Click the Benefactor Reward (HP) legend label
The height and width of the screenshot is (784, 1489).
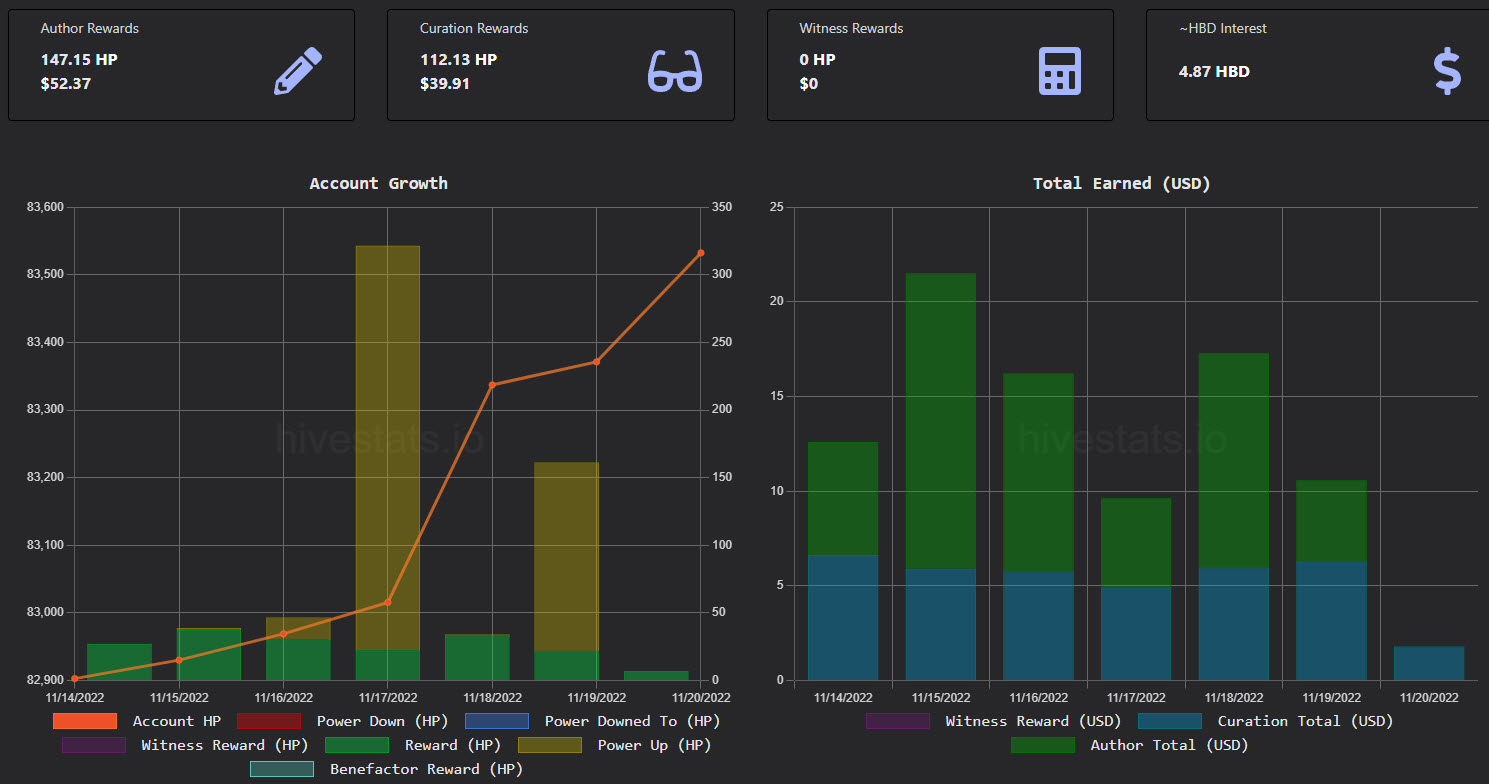427,769
